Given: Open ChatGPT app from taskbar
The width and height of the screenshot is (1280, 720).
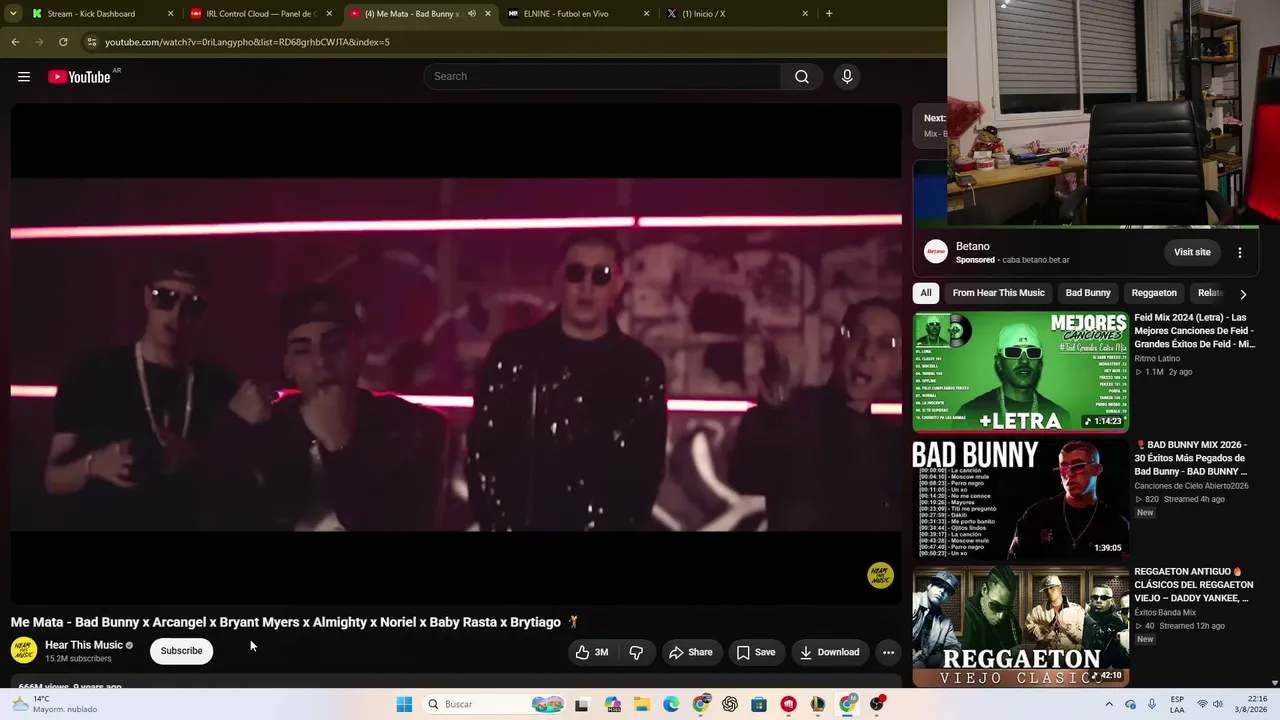Looking at the screenshot, I should pos(730,704).
